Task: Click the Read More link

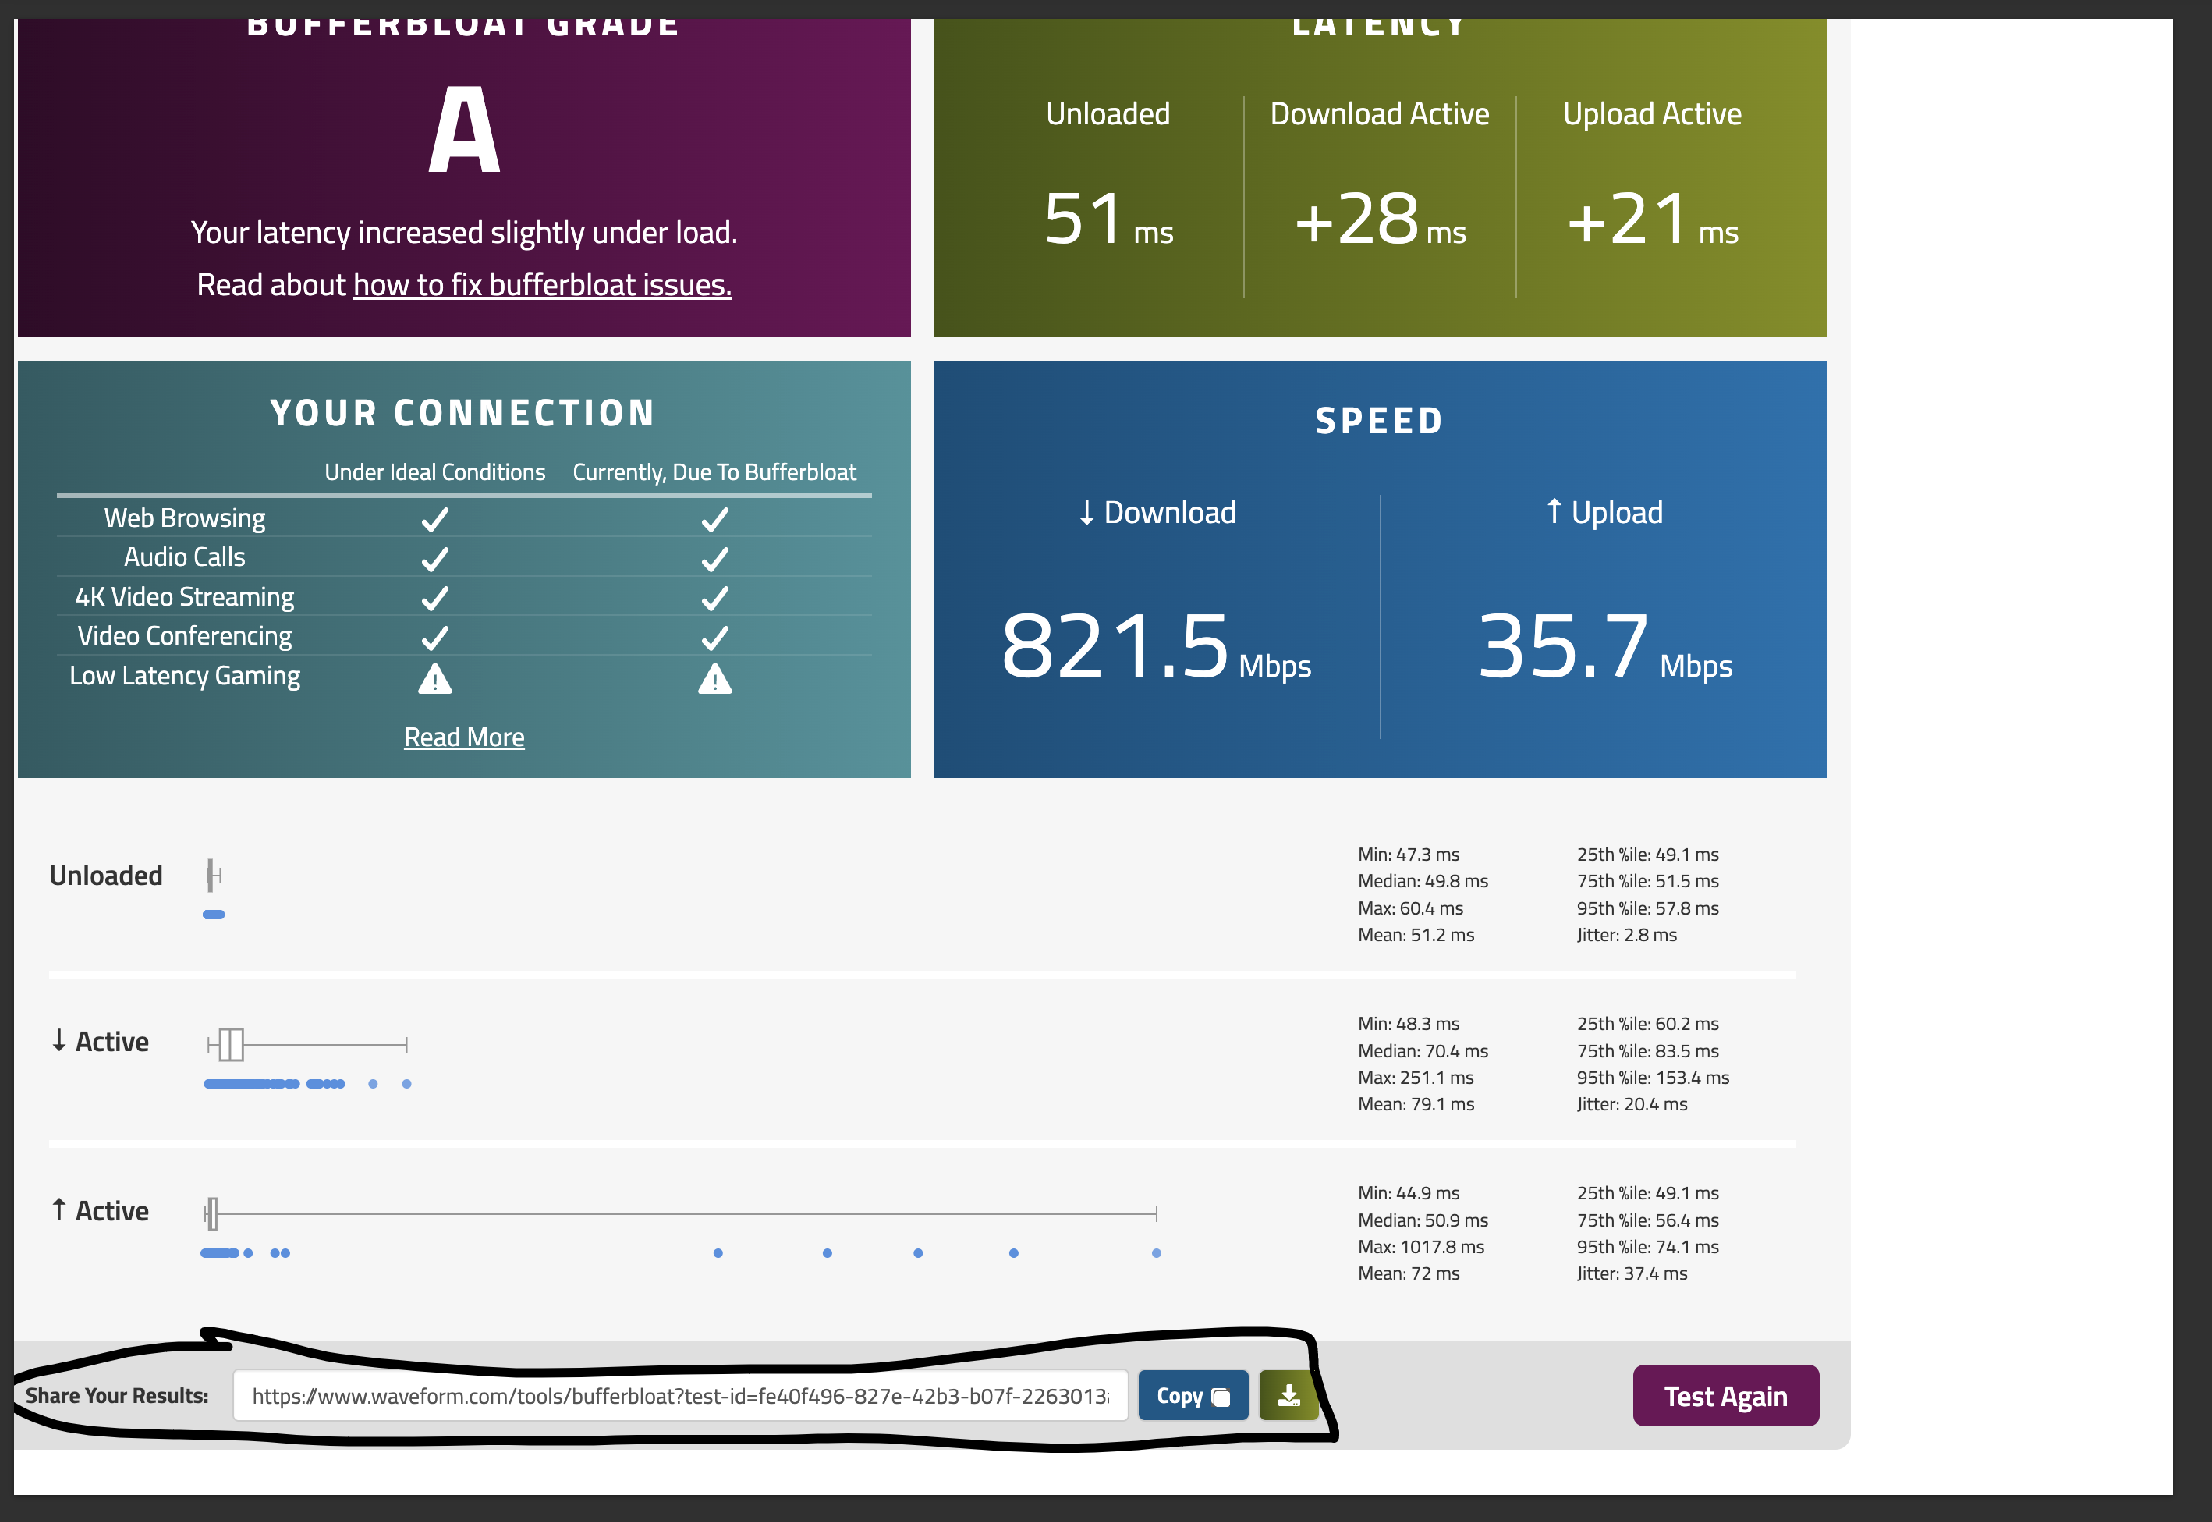Action: (464, 737)
